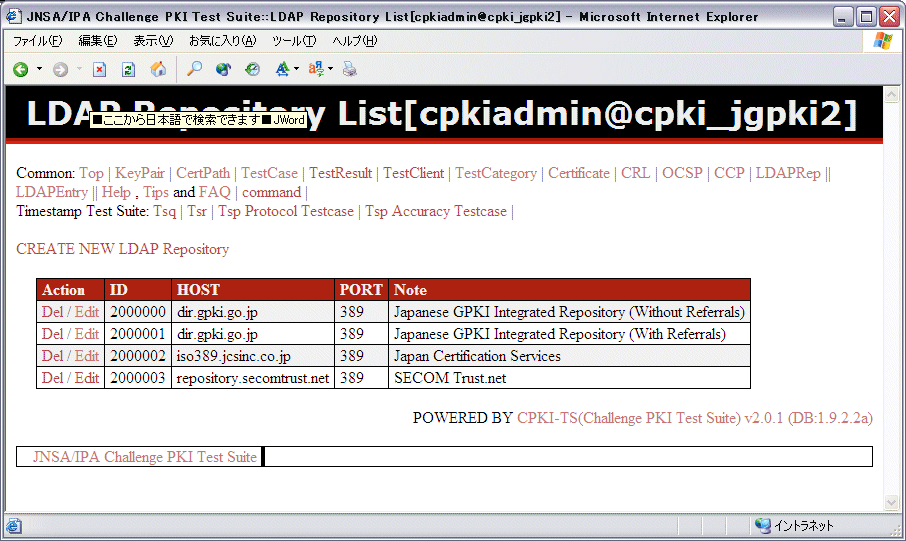Click the History toolbar icon

252,69
